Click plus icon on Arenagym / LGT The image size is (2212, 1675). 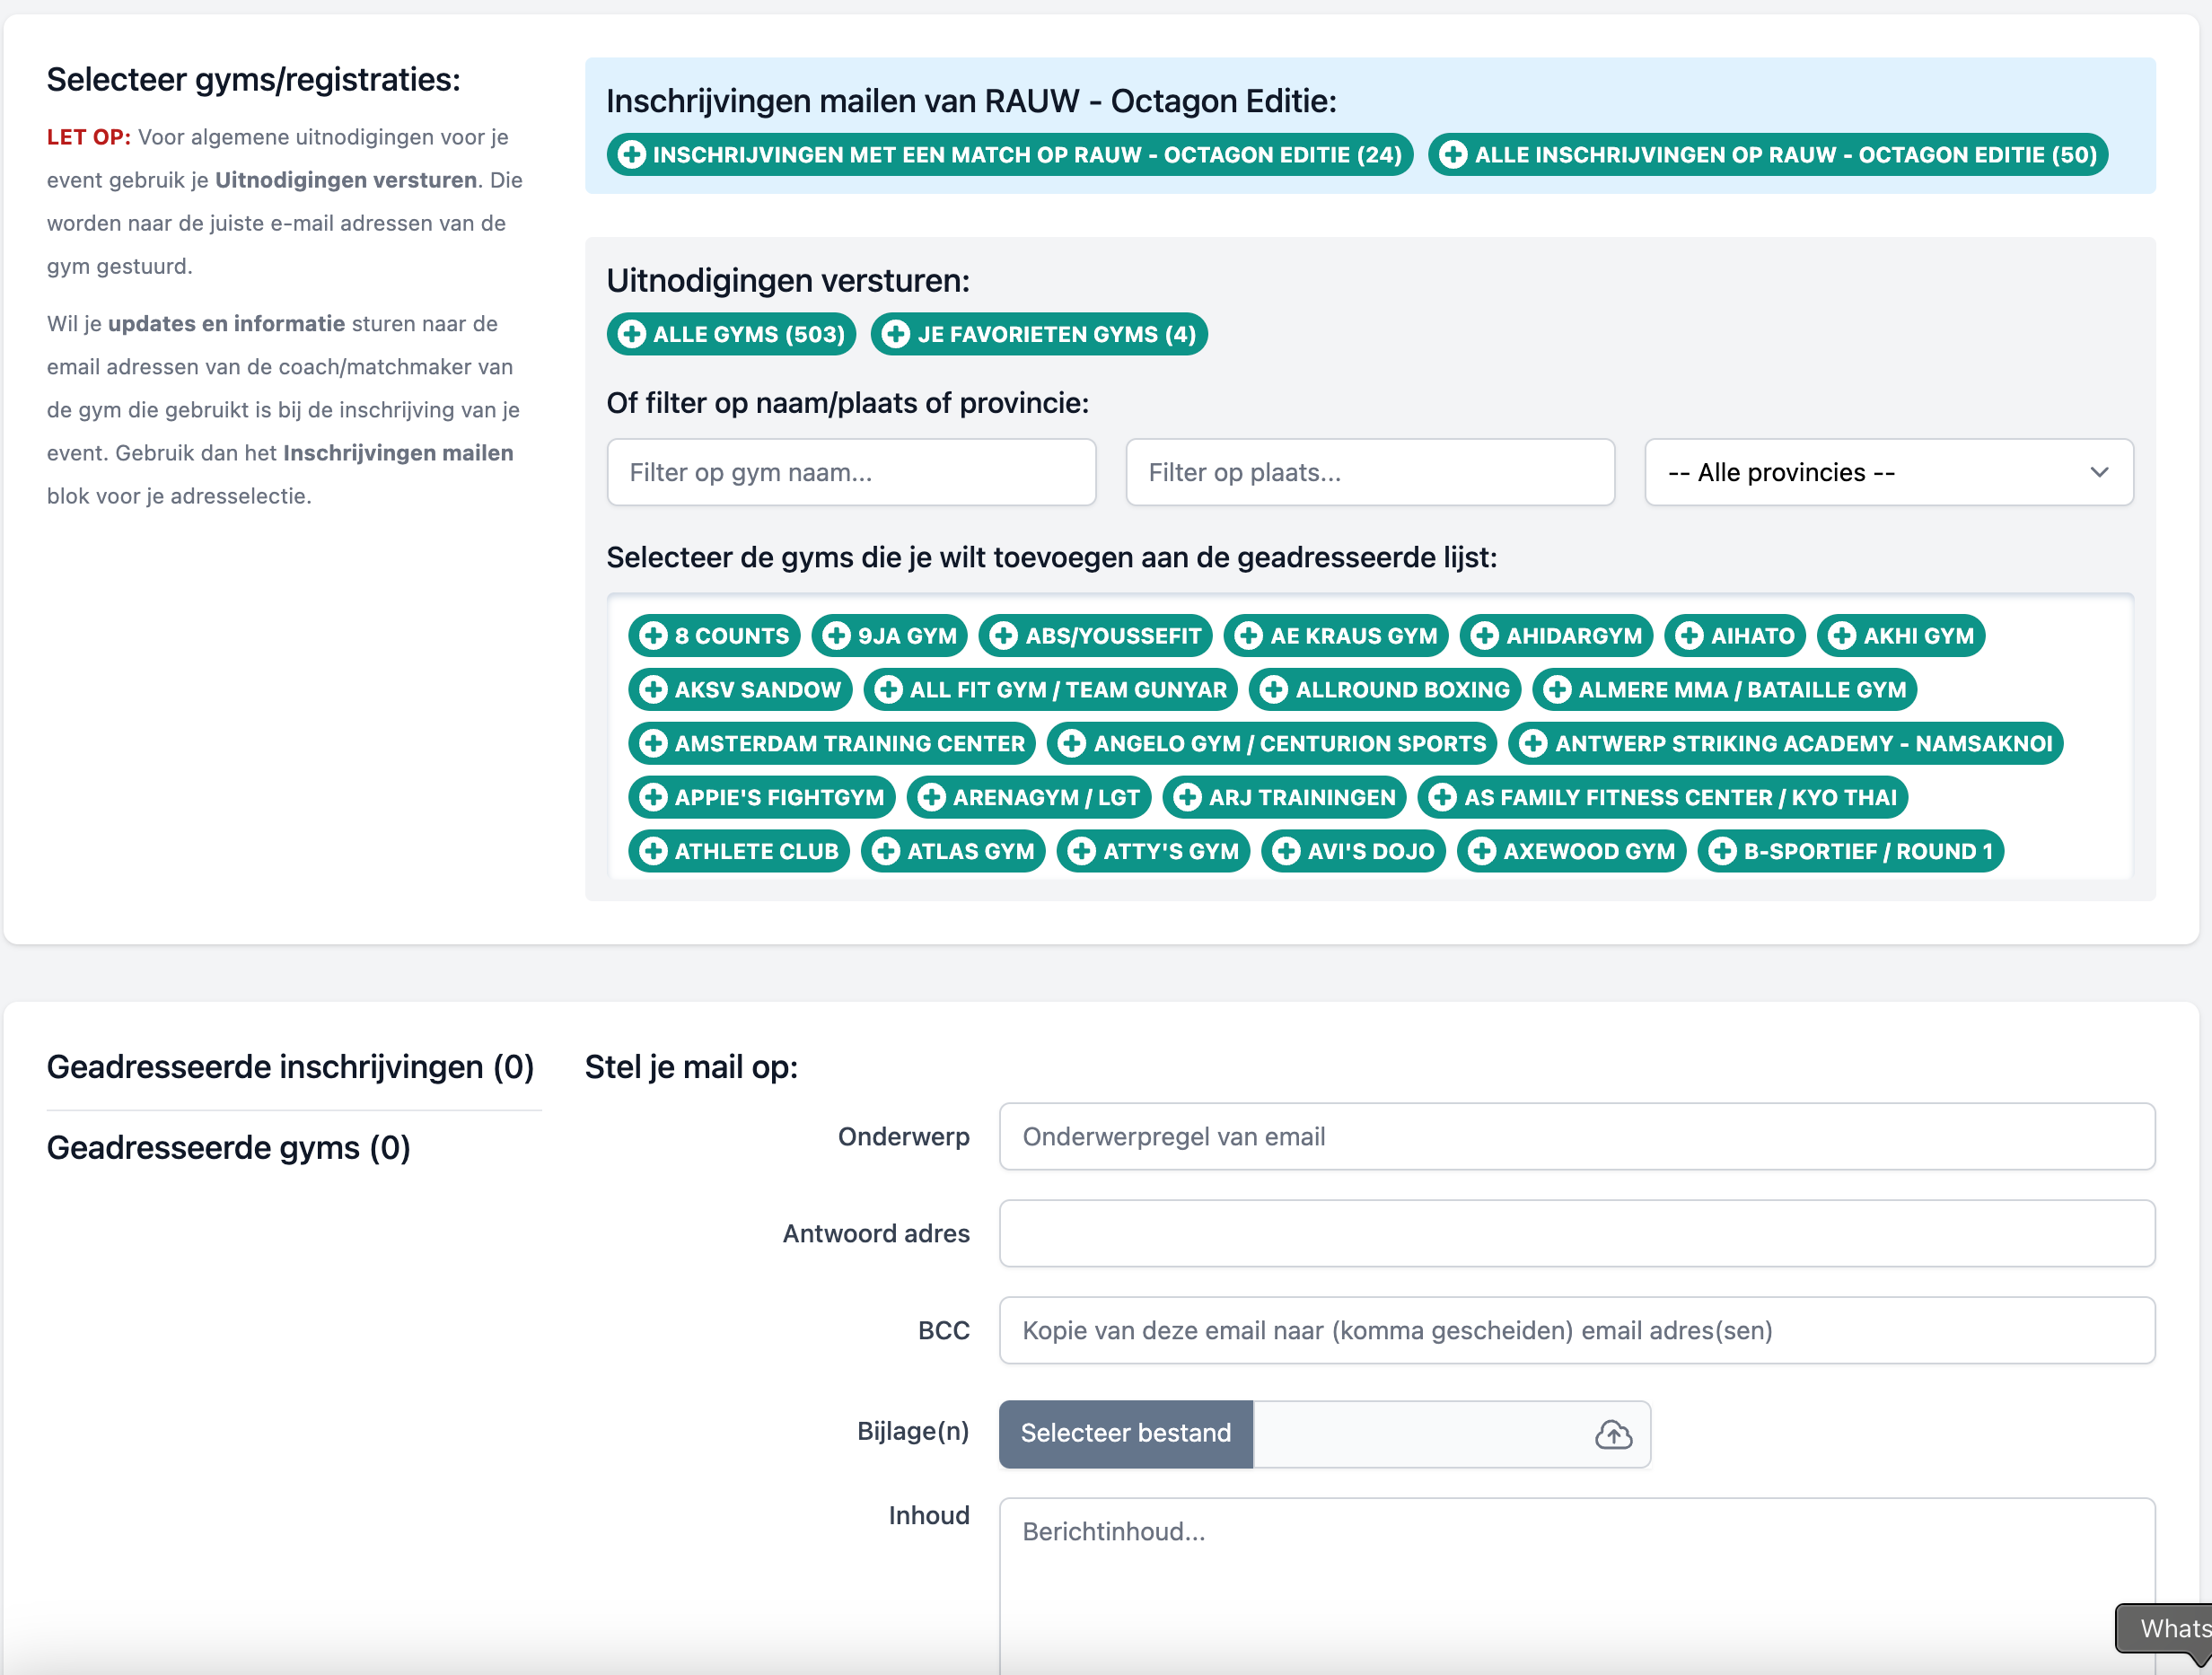931,798
